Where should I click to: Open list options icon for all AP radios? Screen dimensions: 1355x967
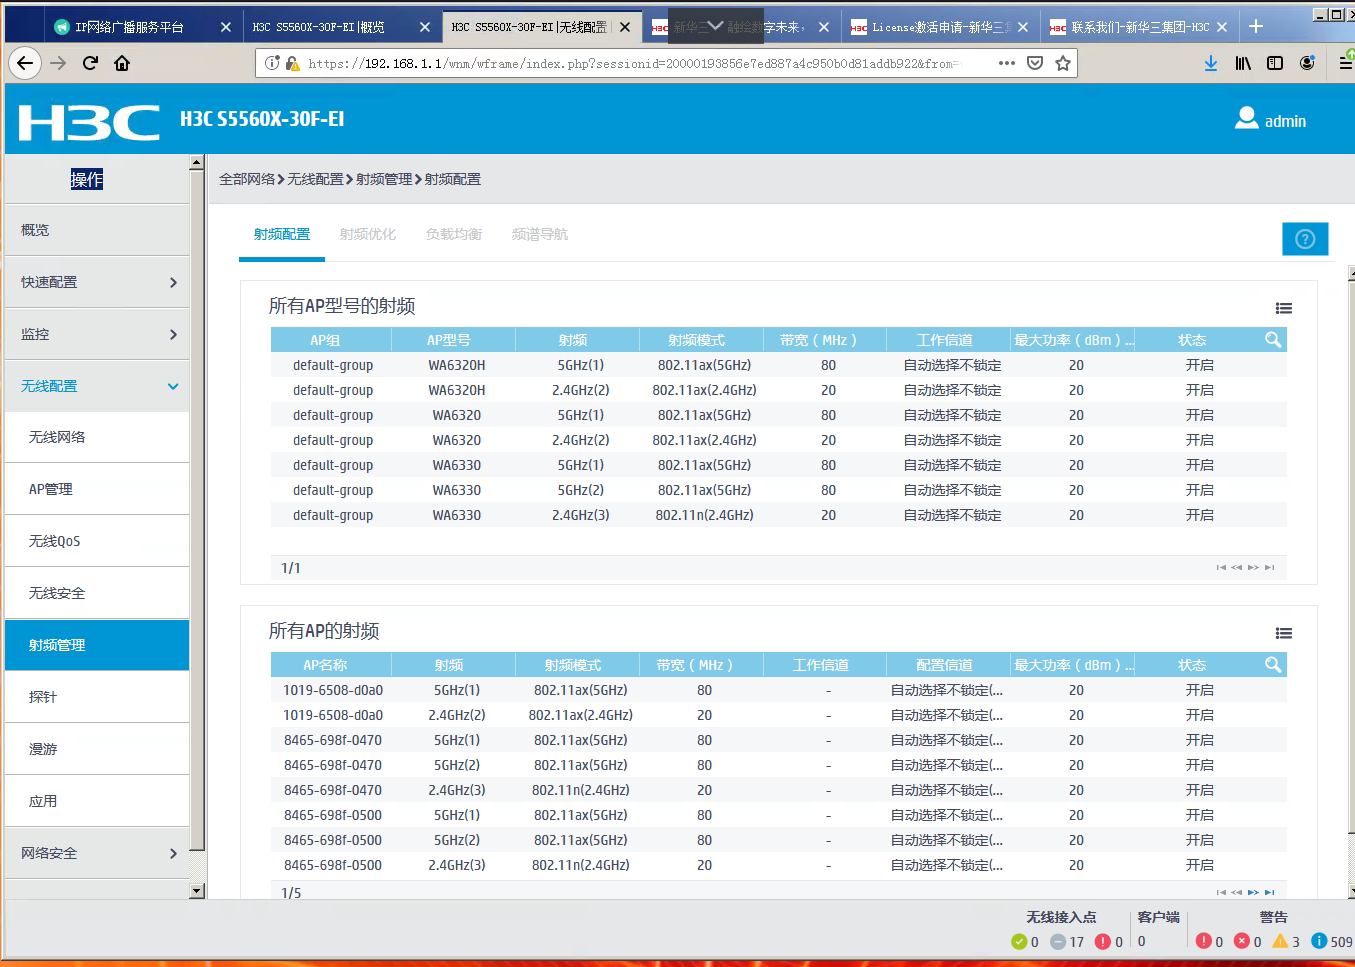[x=1283, y=633]
